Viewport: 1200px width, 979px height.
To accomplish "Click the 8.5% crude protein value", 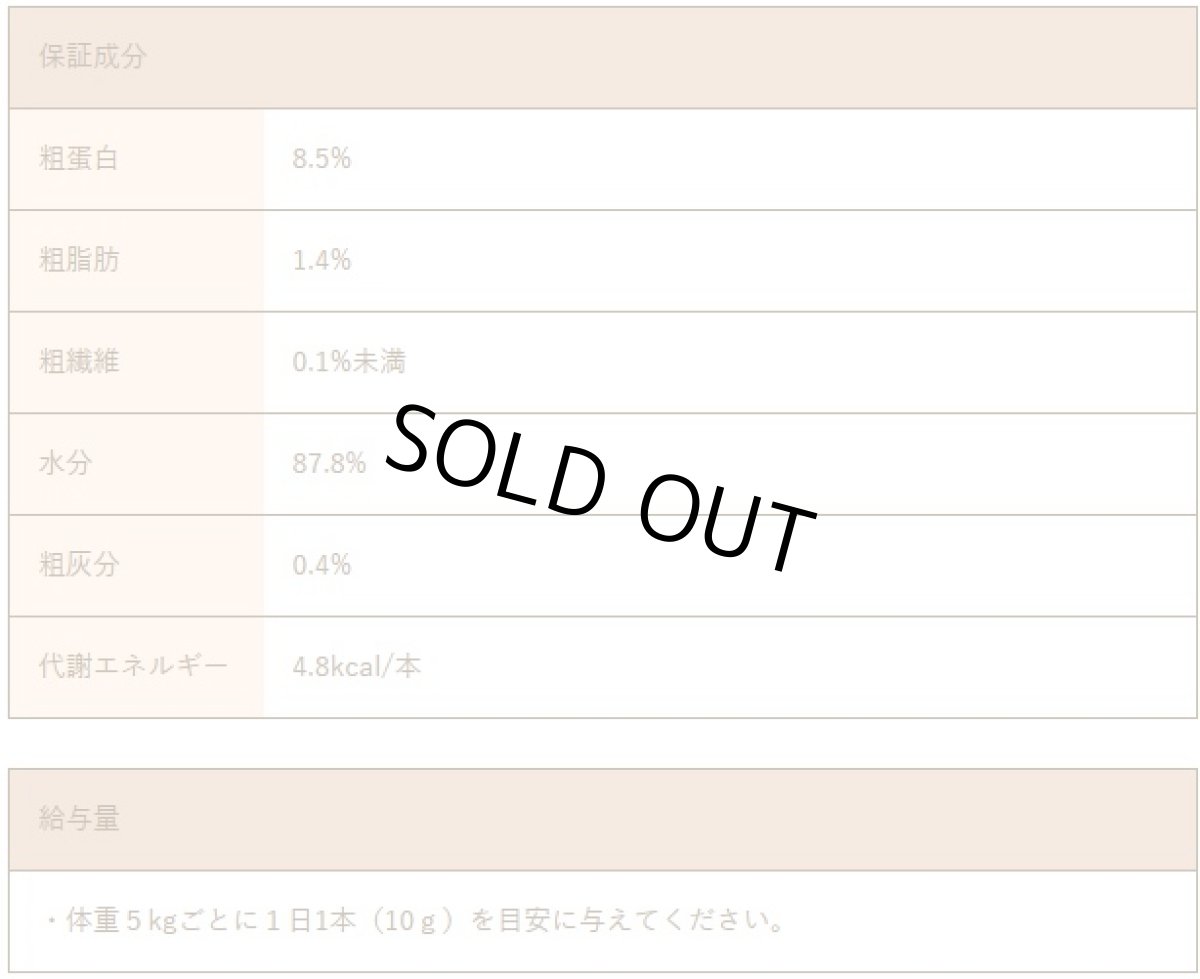I will [x=321, y=159].
